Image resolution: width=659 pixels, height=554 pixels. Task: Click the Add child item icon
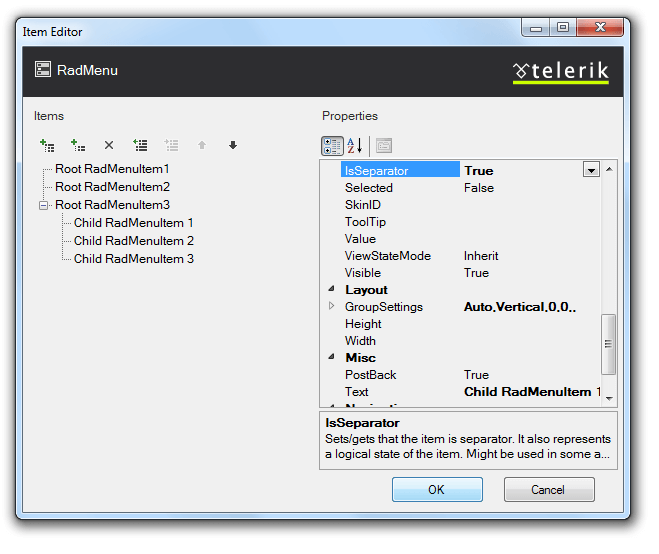[78, 145]
